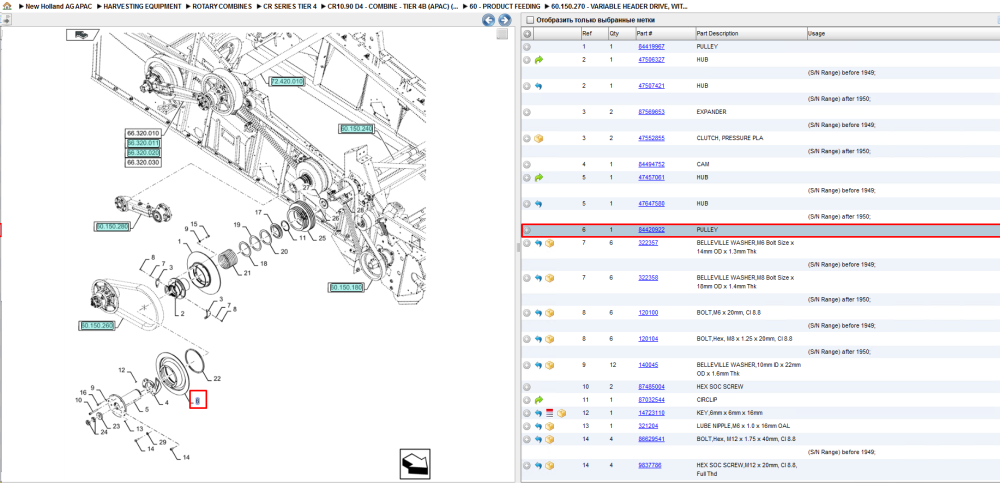This screenshot has width=1000, height=483.
Task: Open diagram reference 60.150.280
Action: click(113, 227)
